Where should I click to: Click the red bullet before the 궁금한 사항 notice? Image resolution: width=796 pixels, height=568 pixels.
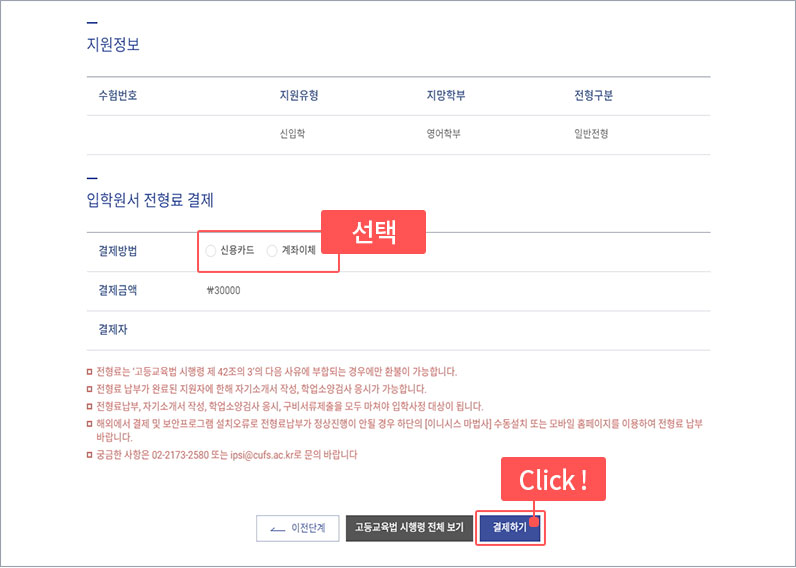tap(90, 455)
